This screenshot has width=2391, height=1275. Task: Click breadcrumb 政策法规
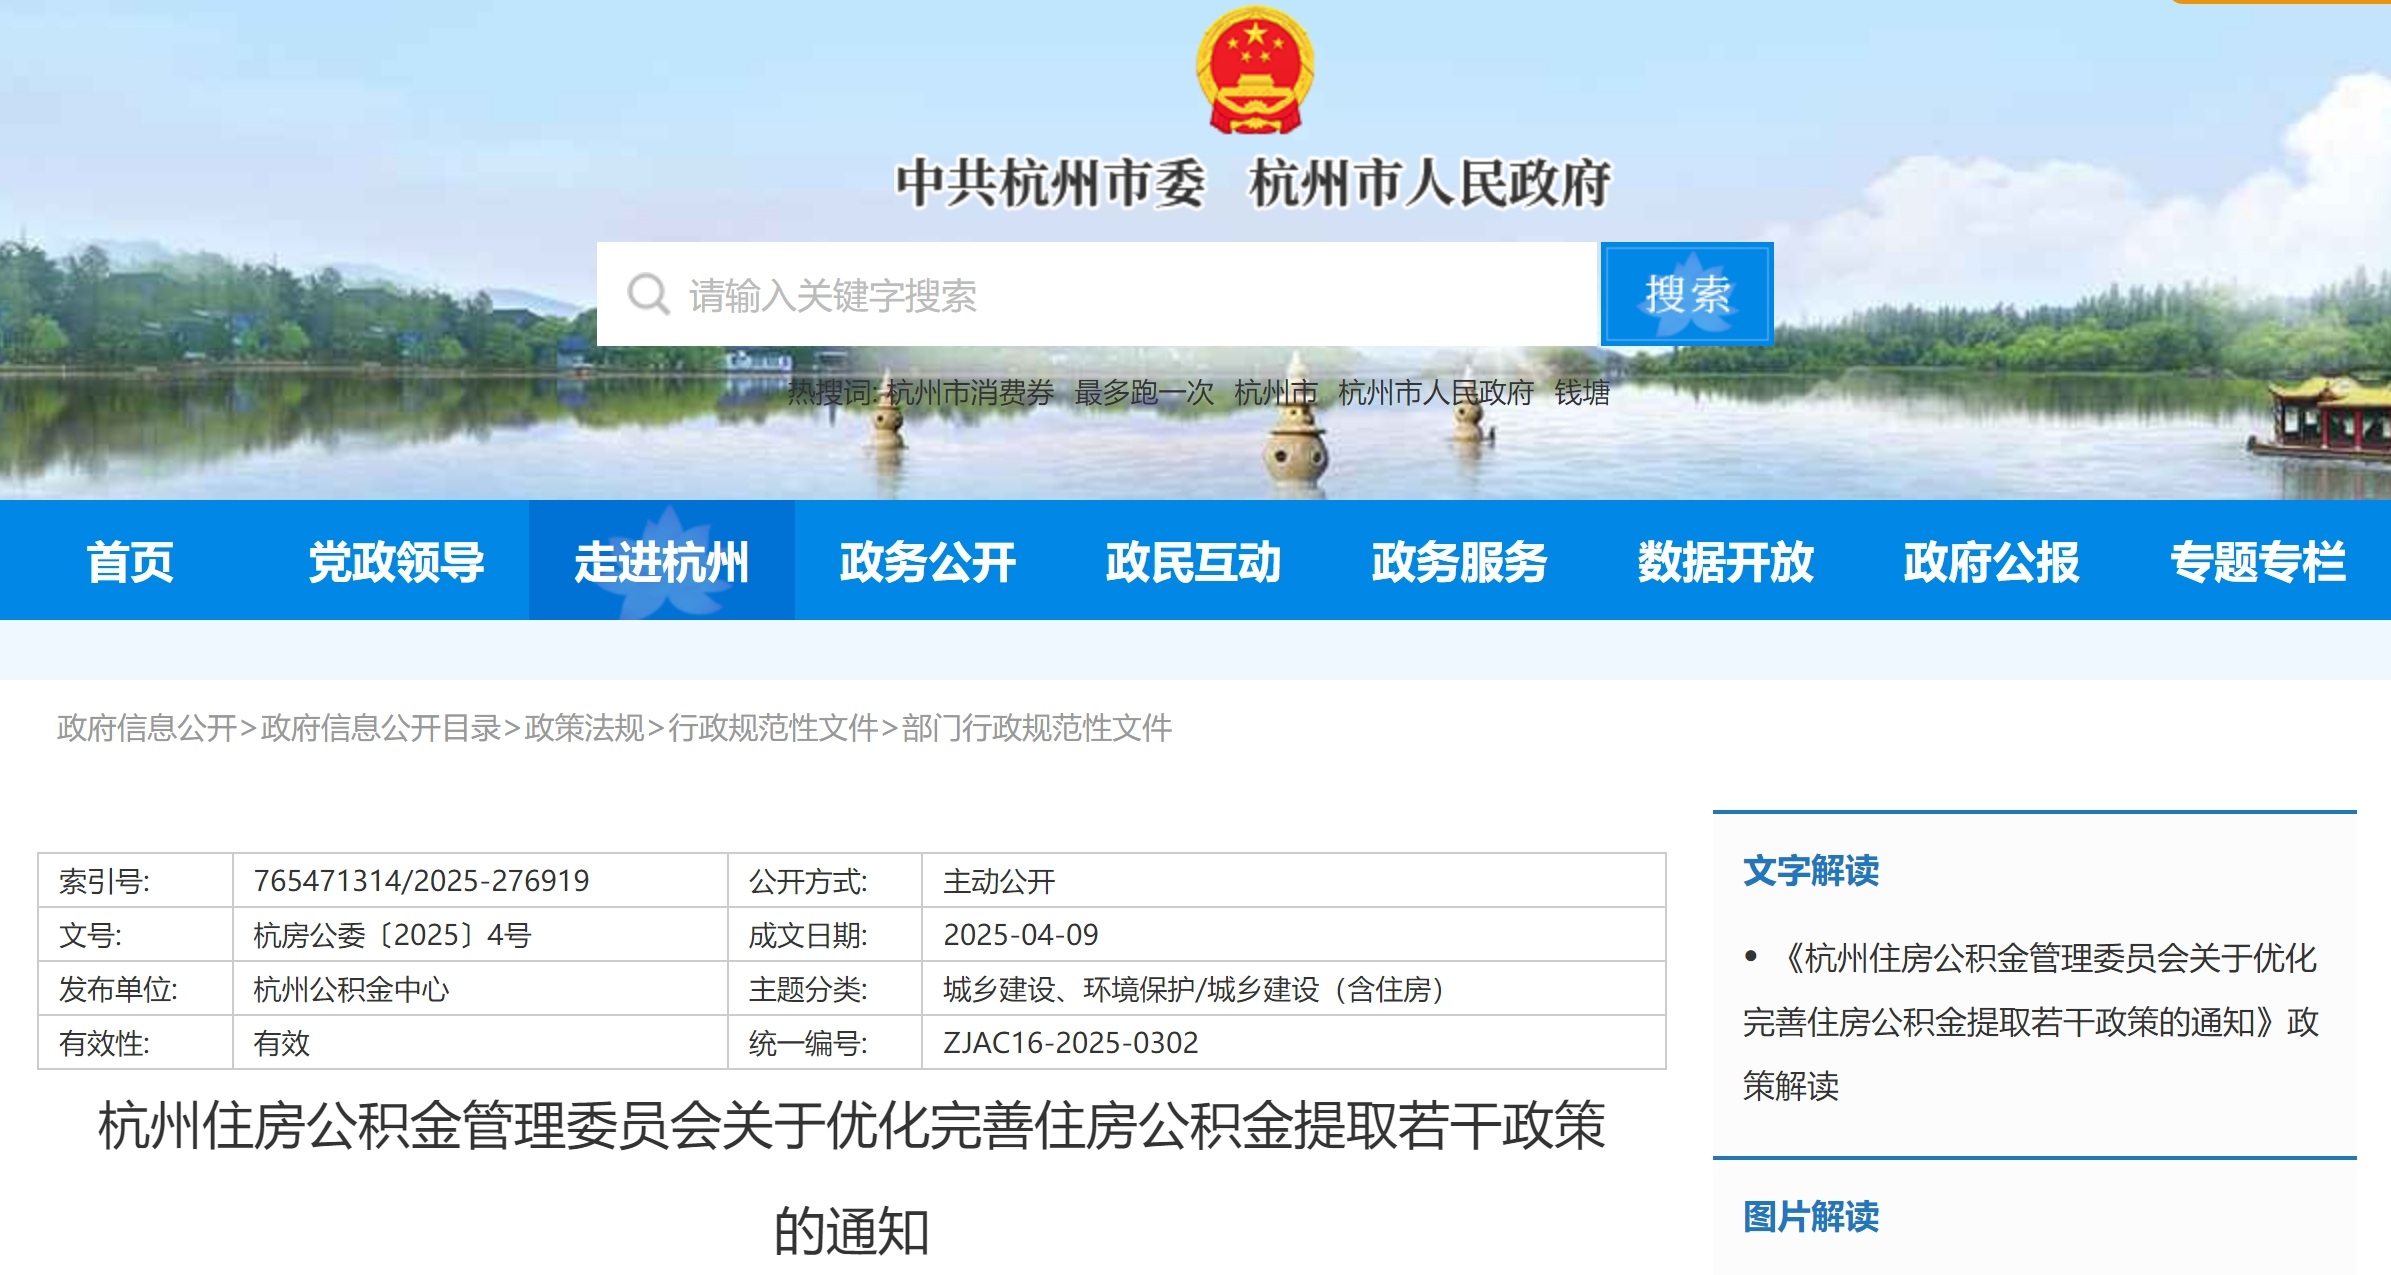(x=584, y=728)
